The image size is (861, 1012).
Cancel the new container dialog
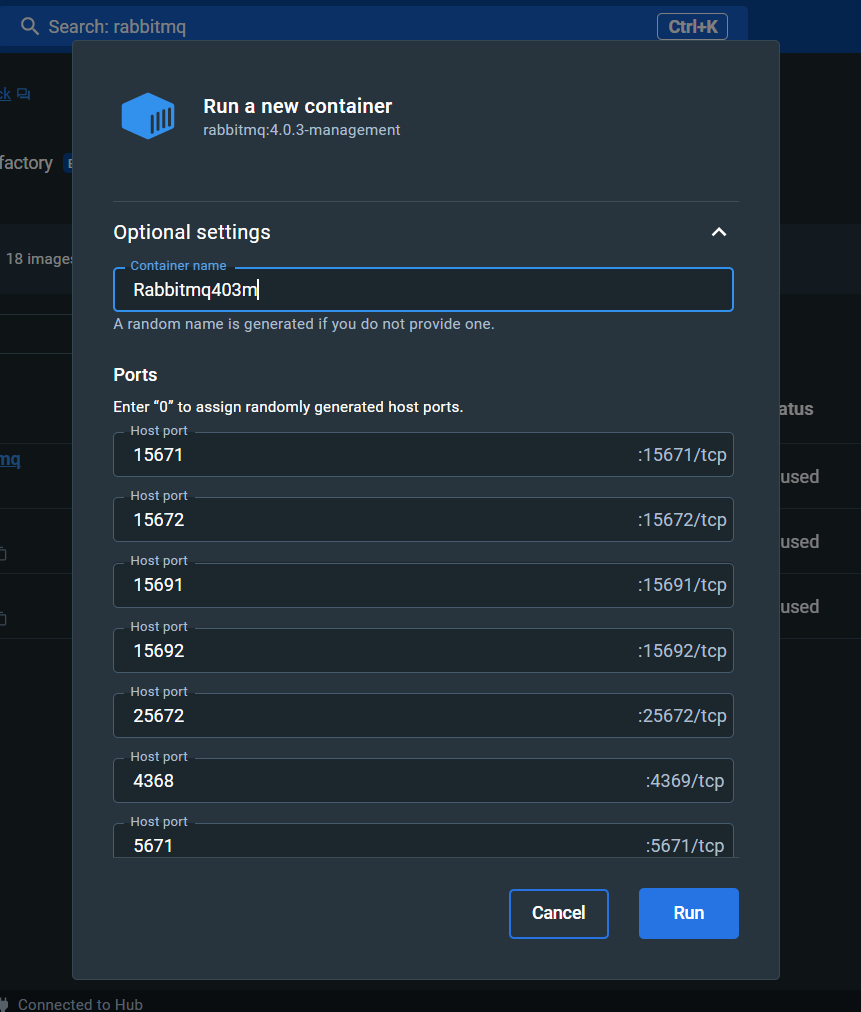click(558, 913)
